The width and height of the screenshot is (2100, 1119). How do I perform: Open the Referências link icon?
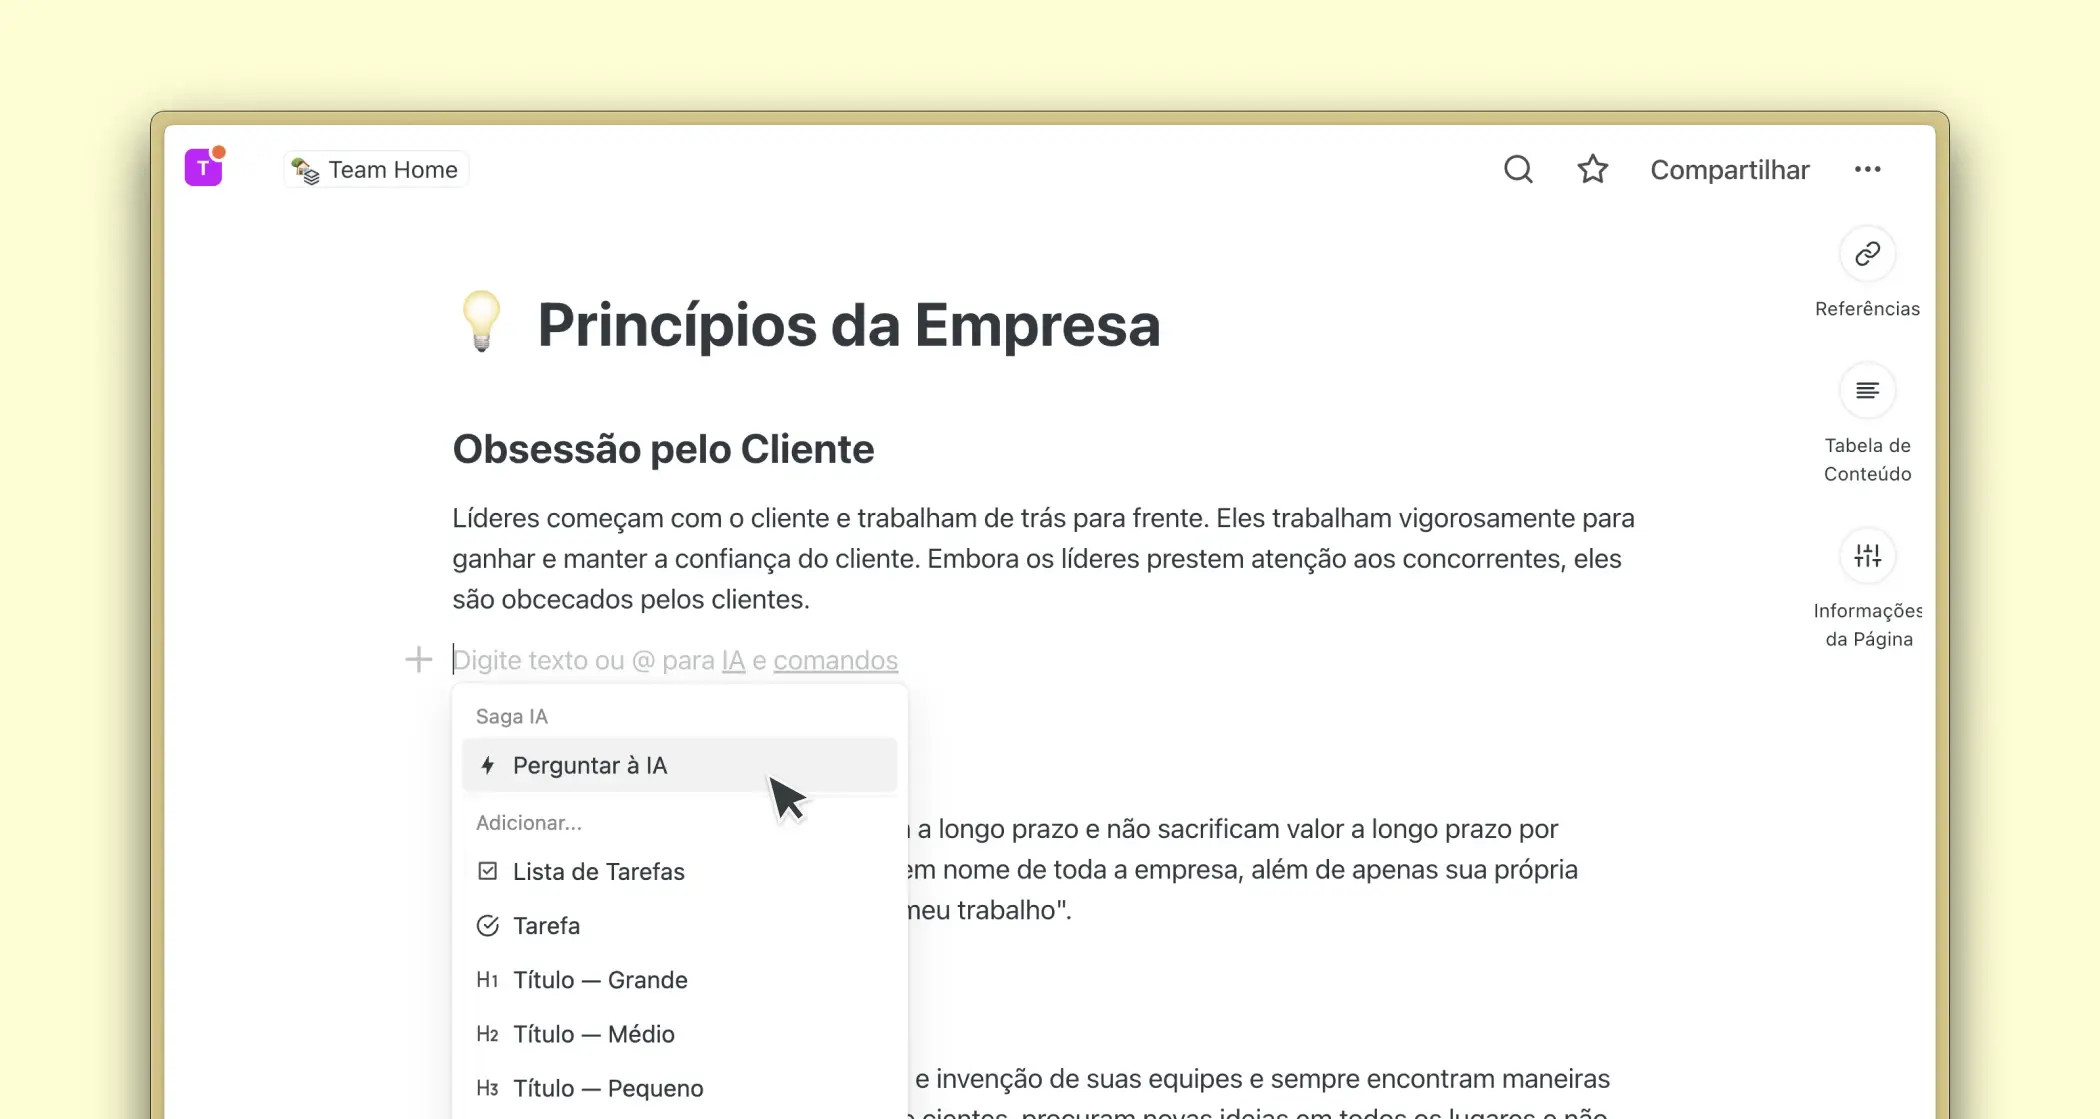1867,254
